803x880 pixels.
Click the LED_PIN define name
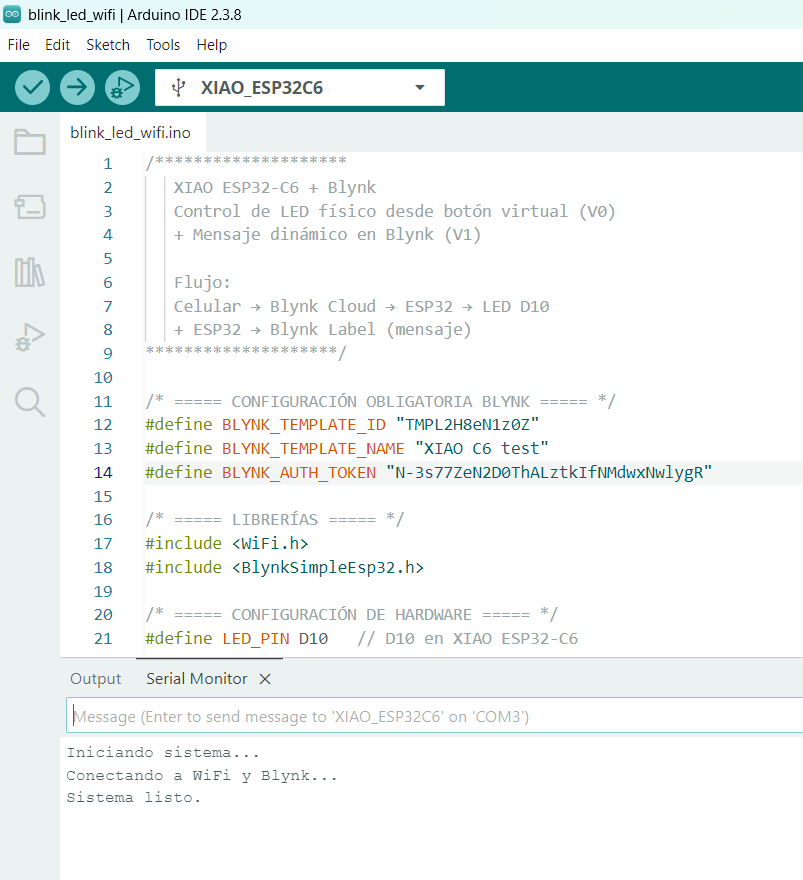click(x=256, y=639)
